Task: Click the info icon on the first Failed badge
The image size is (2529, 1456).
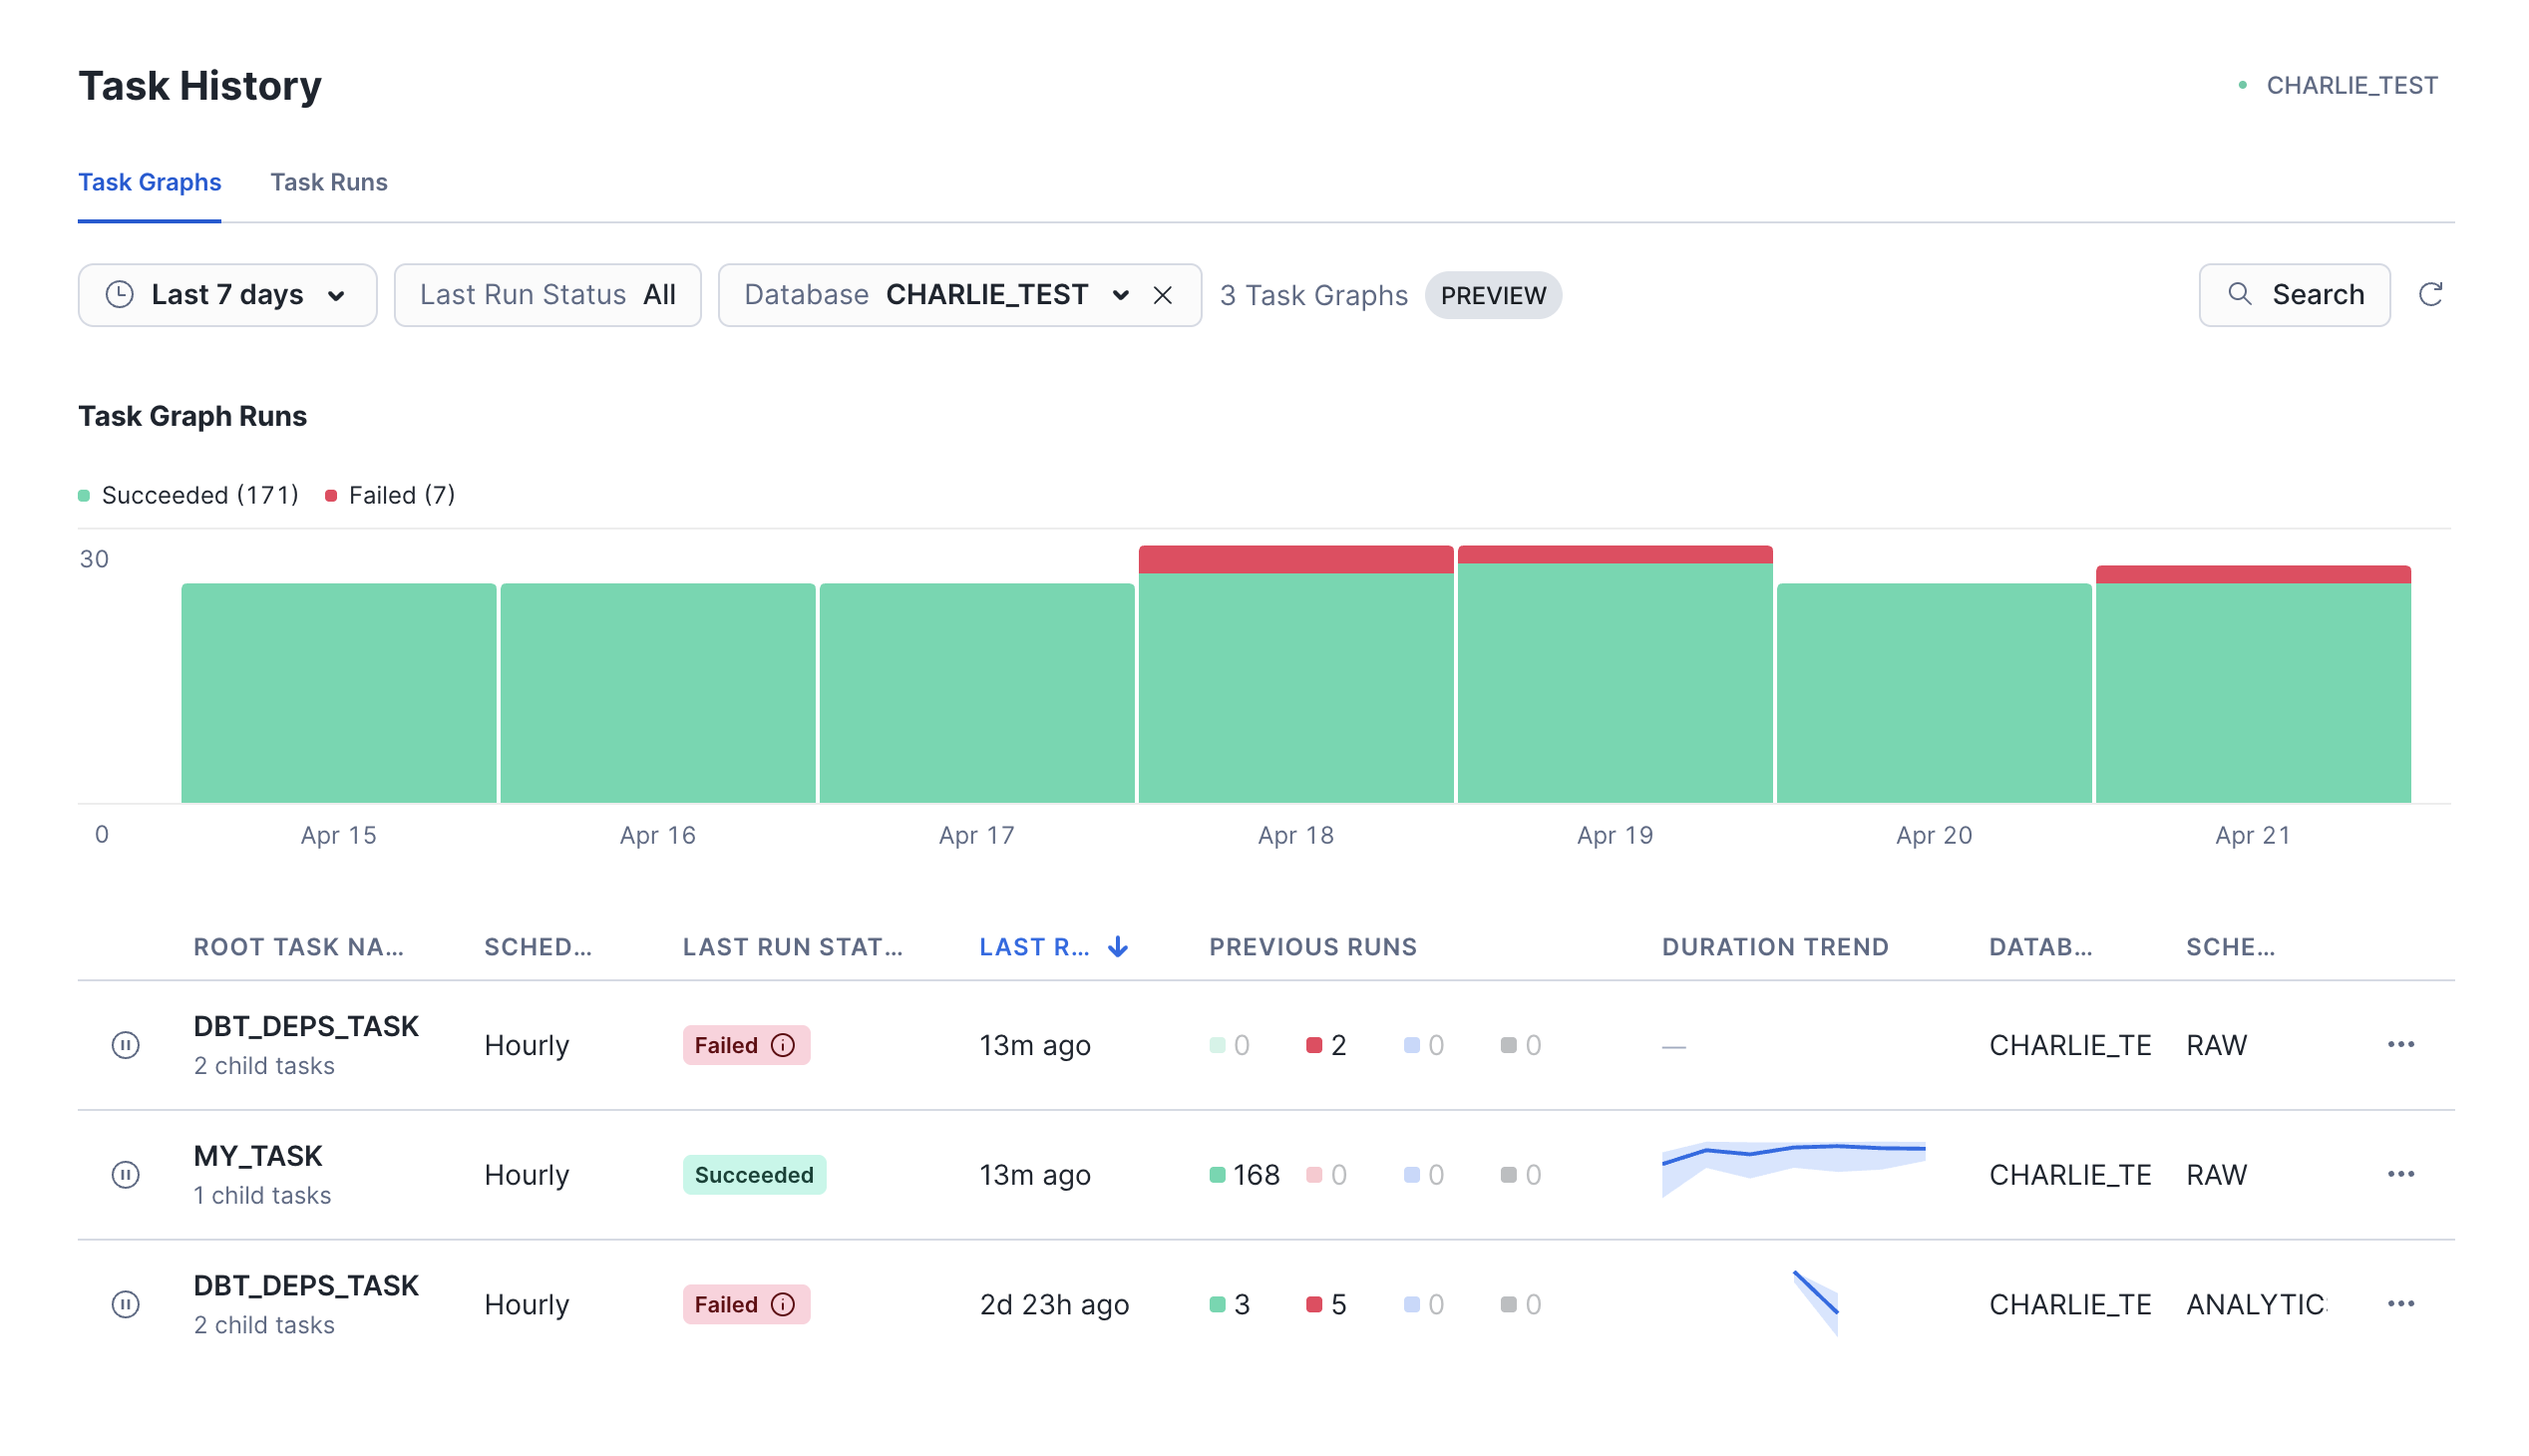Action: point(783,1045)
